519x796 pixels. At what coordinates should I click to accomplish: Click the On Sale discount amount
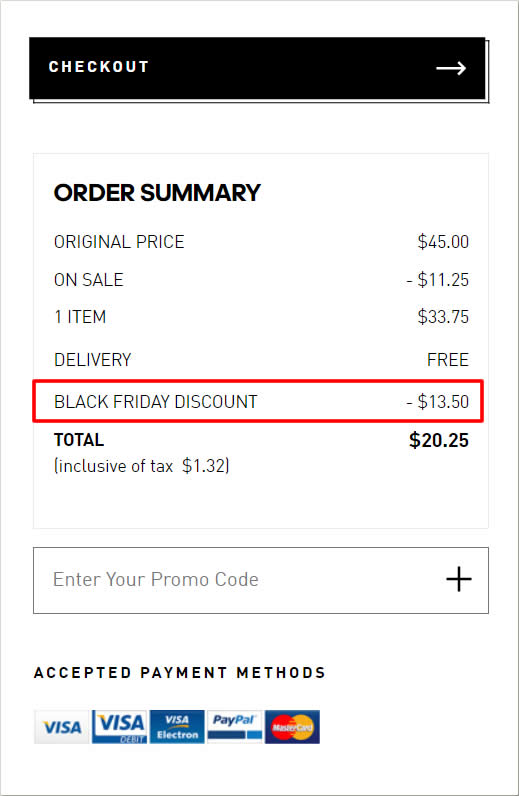tap(437, 280)
